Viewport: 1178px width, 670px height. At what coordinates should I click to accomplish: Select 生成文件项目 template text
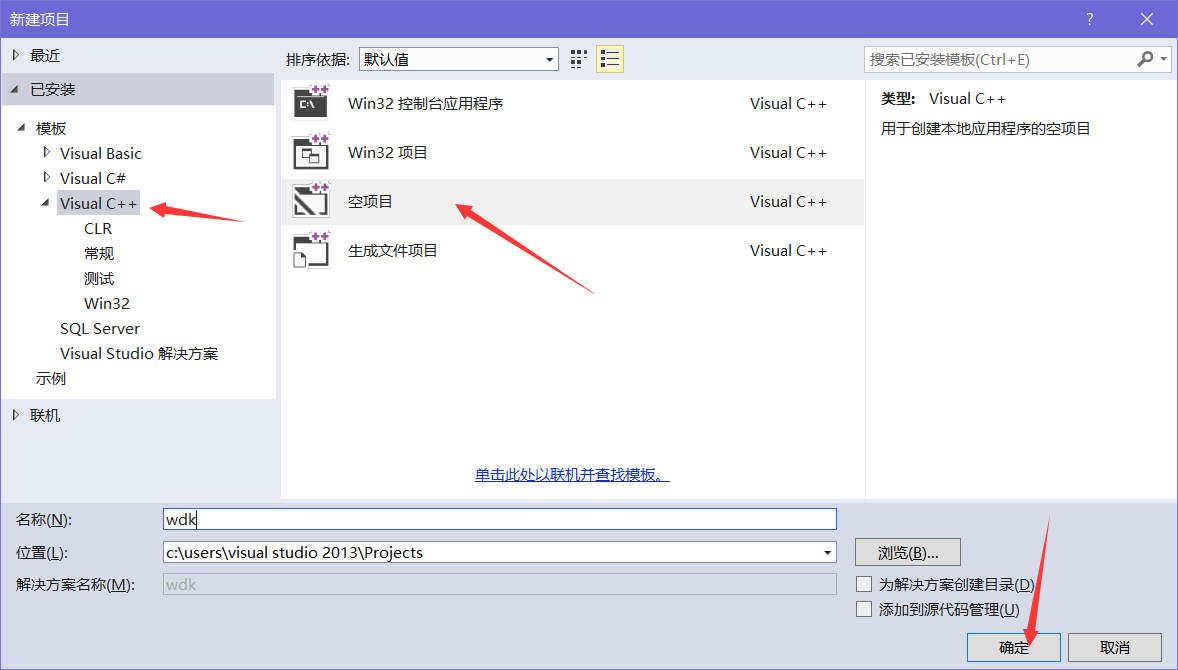point(392,251)
